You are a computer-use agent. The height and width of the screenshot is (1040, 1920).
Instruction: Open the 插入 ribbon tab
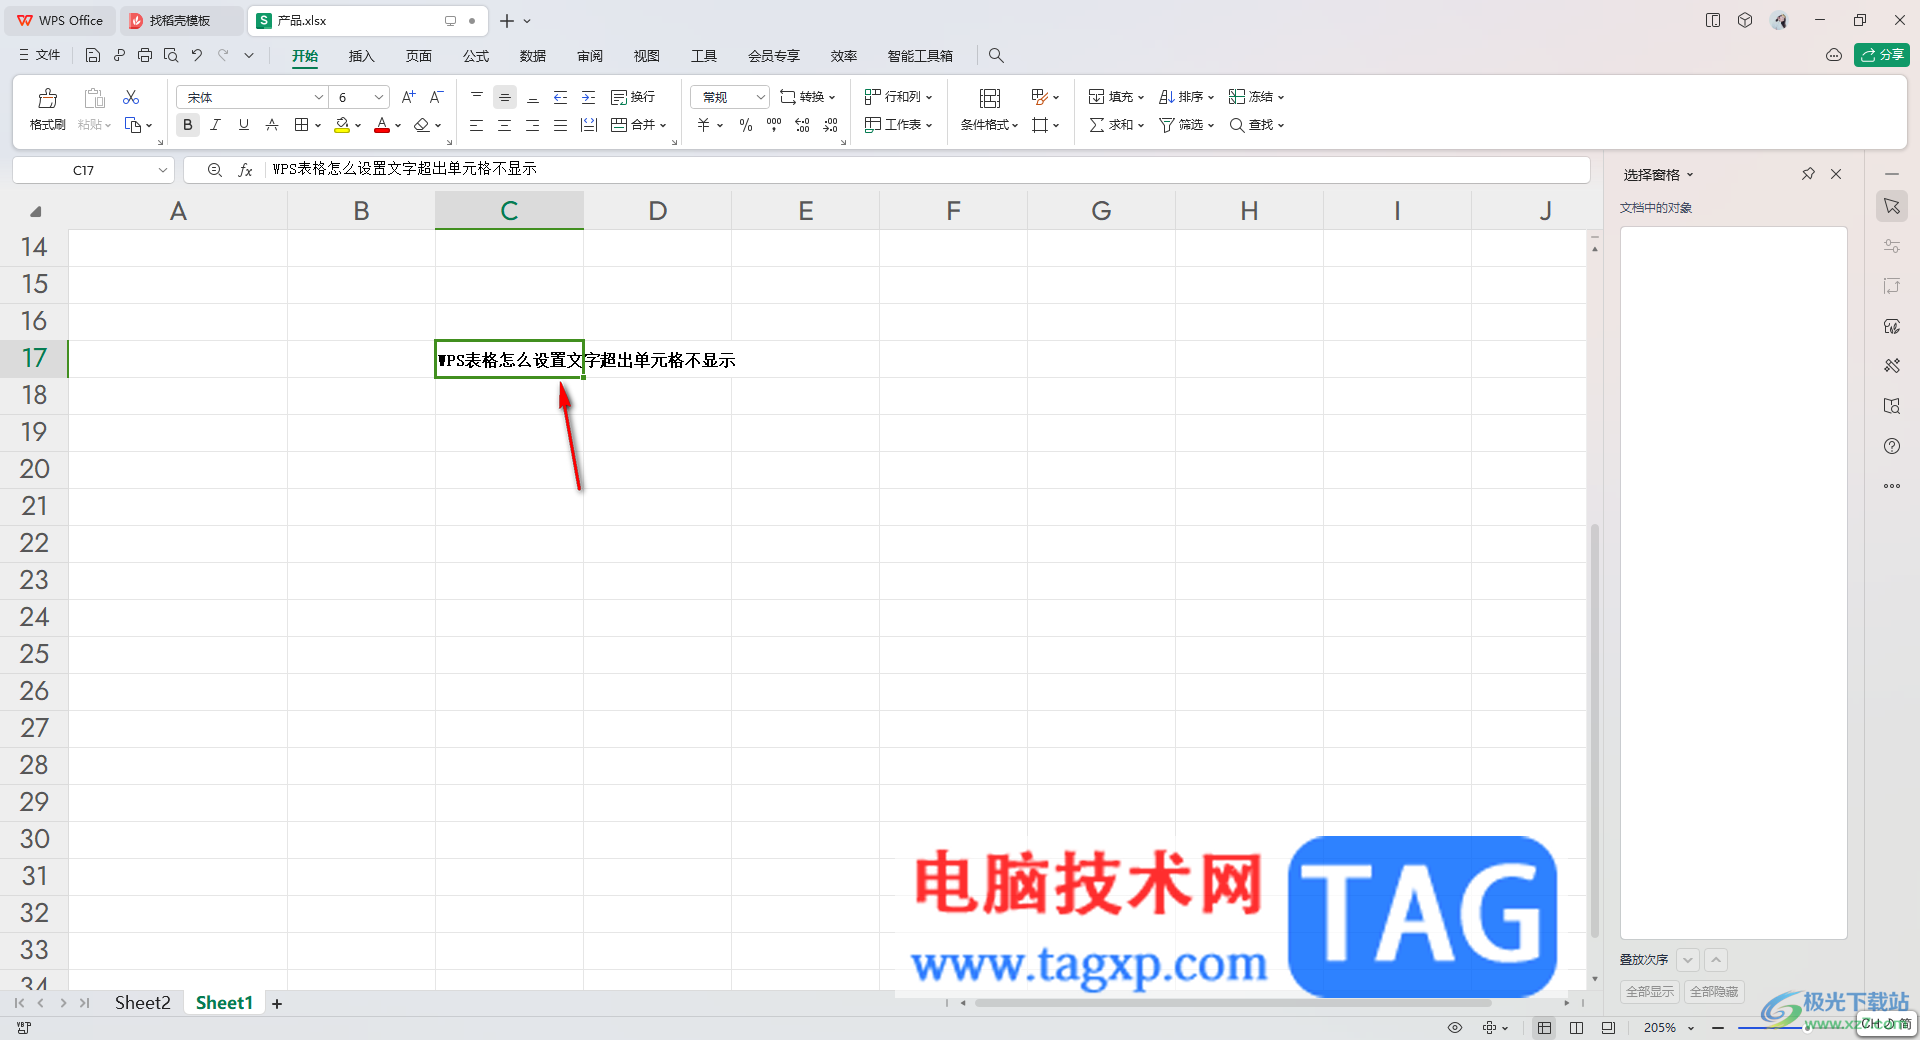[x=361, y=56]
